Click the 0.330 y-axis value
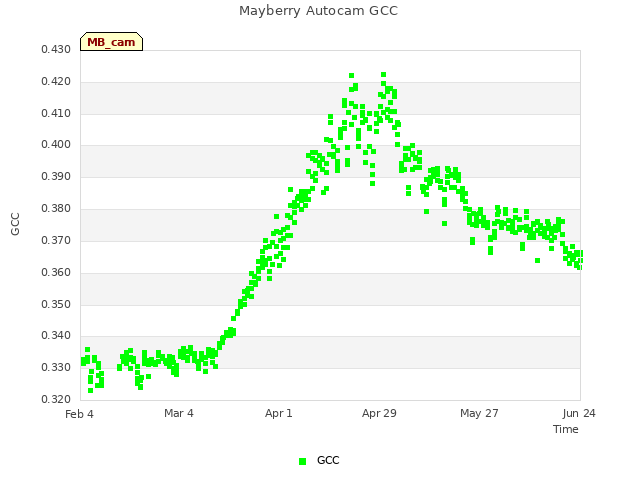Viewport: 640px width, 480px height. coord(56,367)
